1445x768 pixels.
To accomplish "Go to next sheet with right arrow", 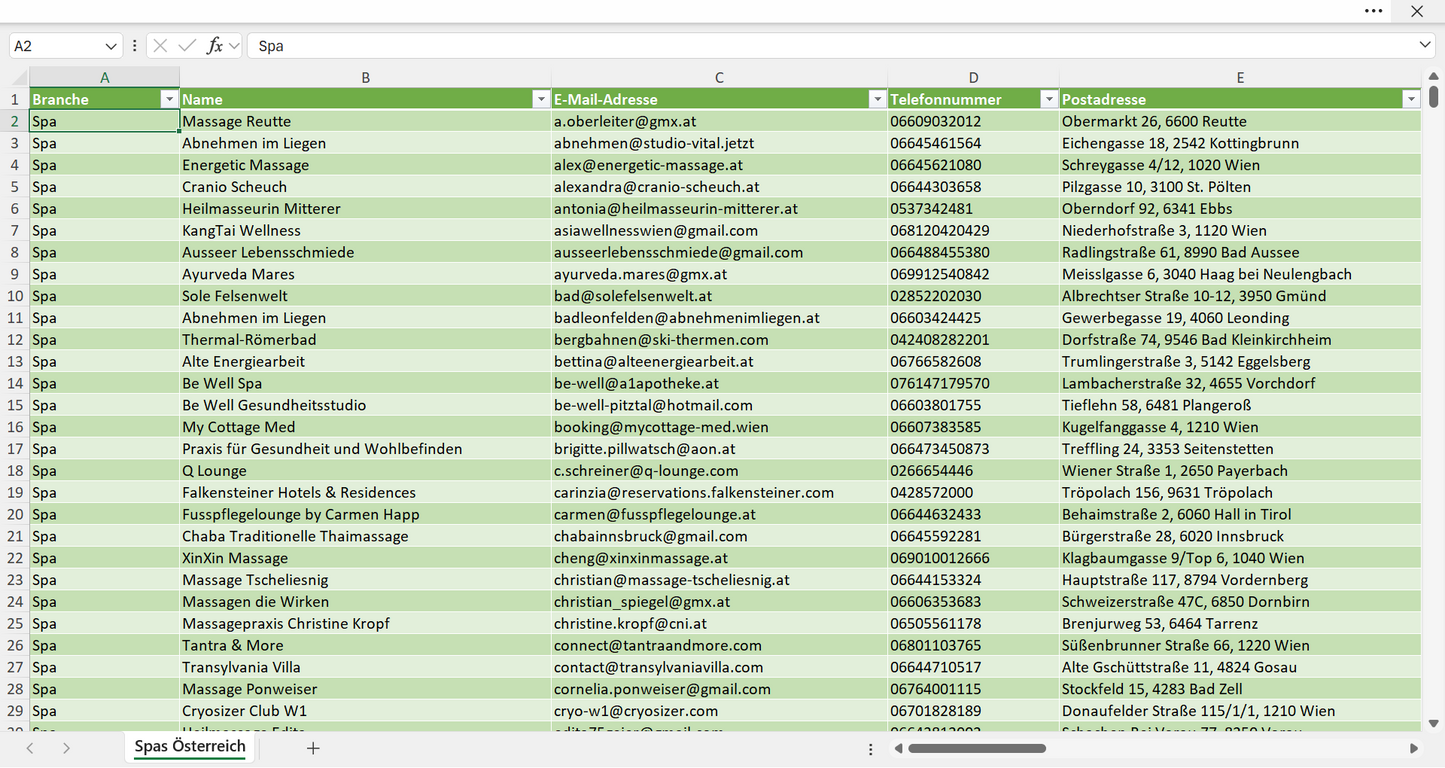I will pos(66,748).
